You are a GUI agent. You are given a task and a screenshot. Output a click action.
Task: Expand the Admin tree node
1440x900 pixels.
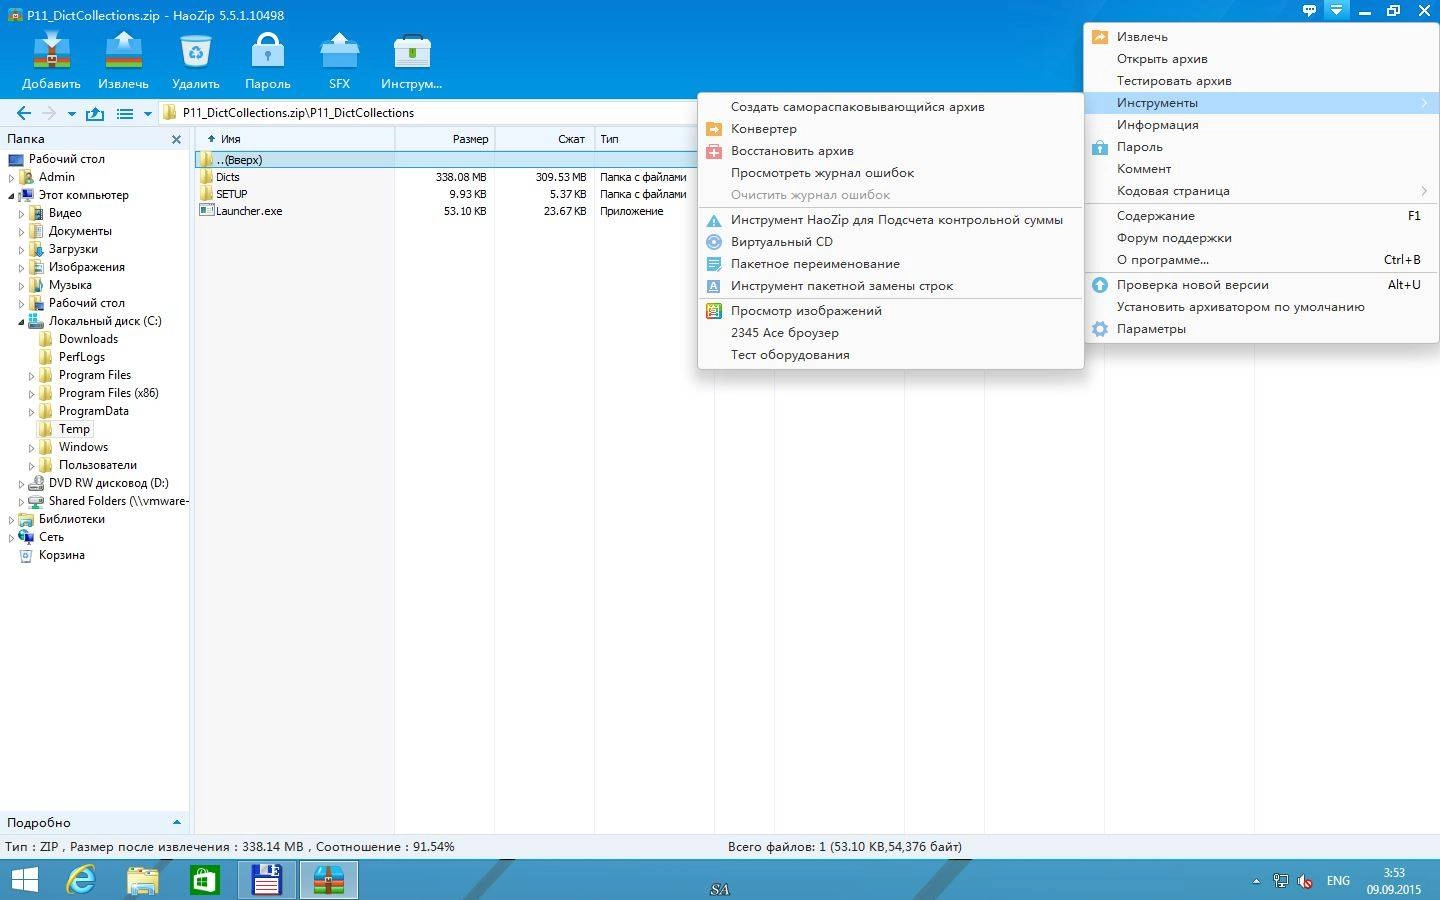coord(12,177)
